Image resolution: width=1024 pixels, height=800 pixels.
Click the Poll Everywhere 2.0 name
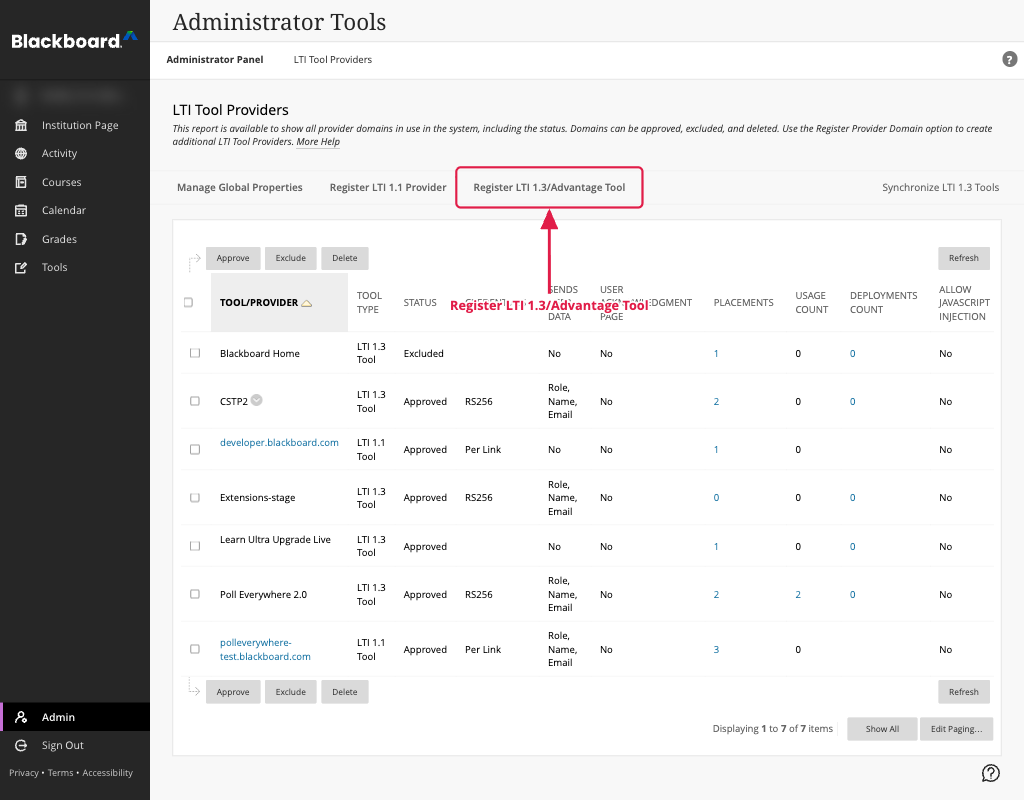click(263, 594)
